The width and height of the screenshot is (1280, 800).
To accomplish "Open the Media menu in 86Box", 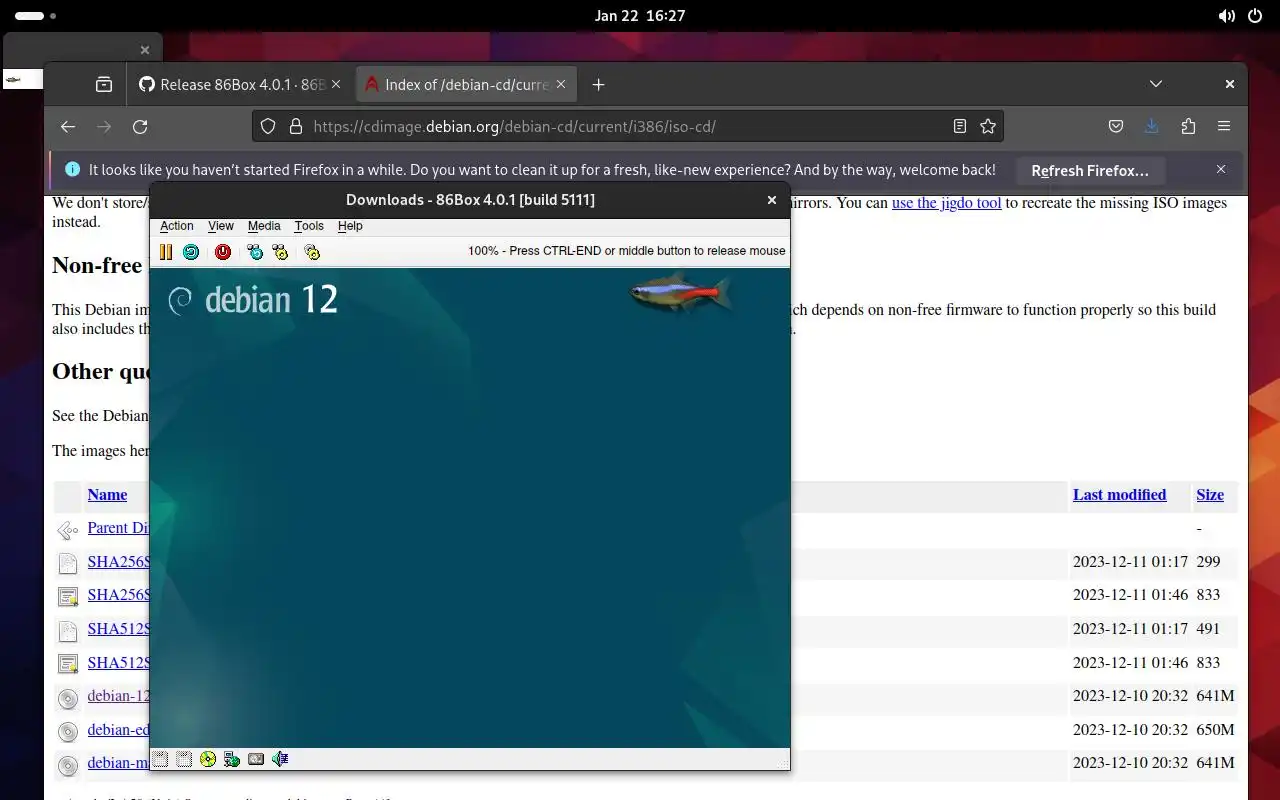I will click(x=264, y=226).
